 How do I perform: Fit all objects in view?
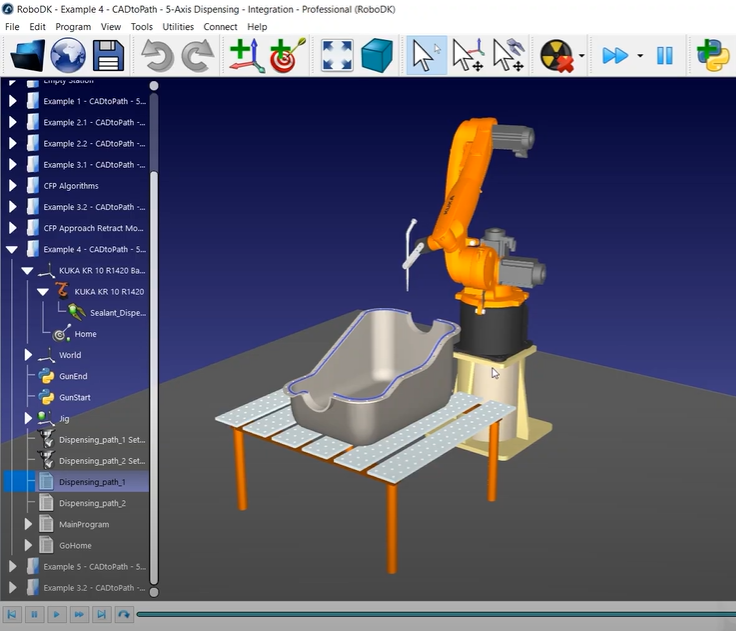tap(336, 56)
